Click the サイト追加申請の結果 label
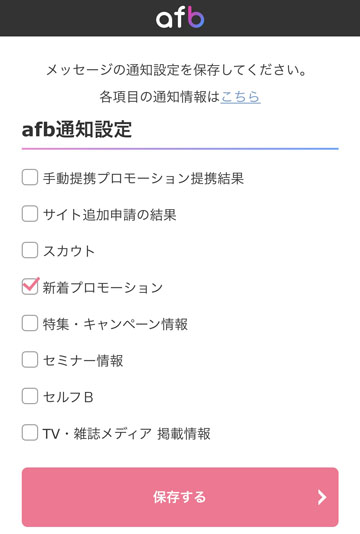360x534 pixels. tap(109, 215)
